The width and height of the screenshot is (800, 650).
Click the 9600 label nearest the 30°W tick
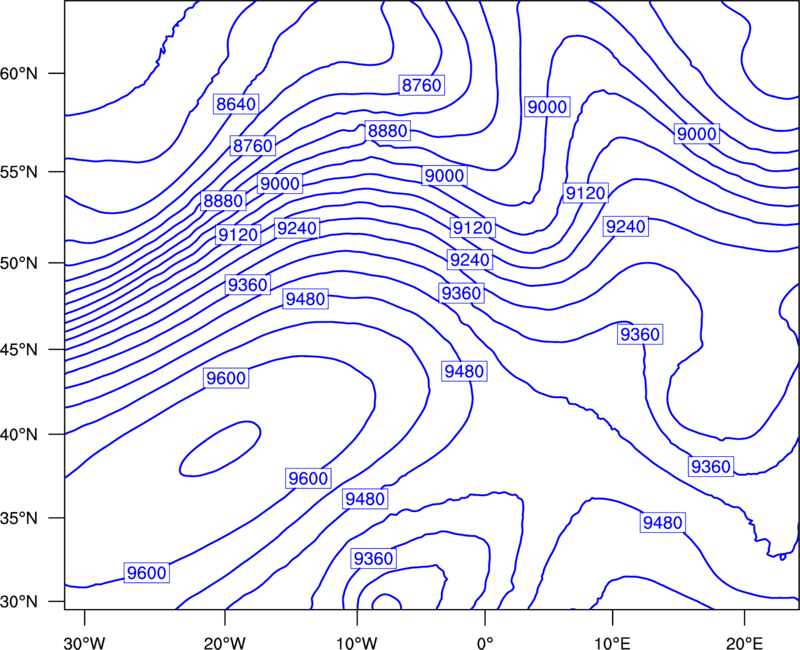pos(146,573)
